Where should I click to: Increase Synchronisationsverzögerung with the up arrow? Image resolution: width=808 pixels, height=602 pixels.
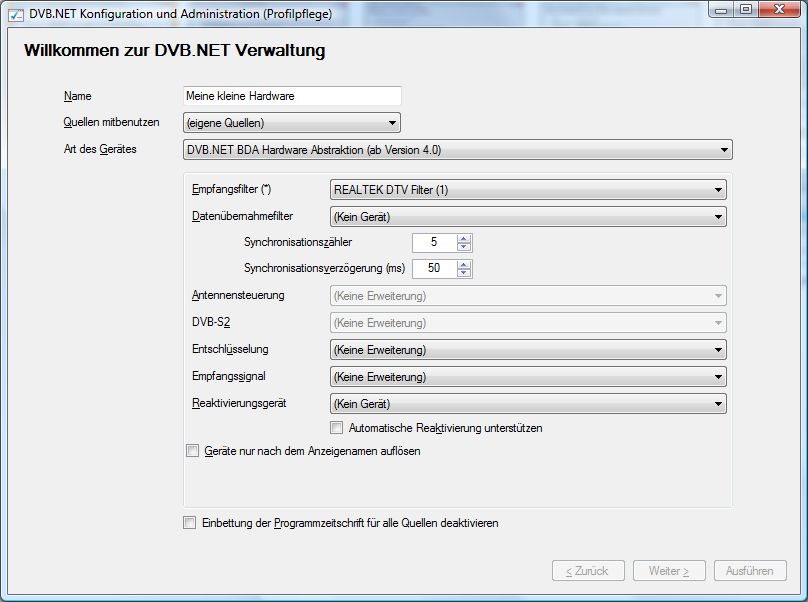click(464, 264)
